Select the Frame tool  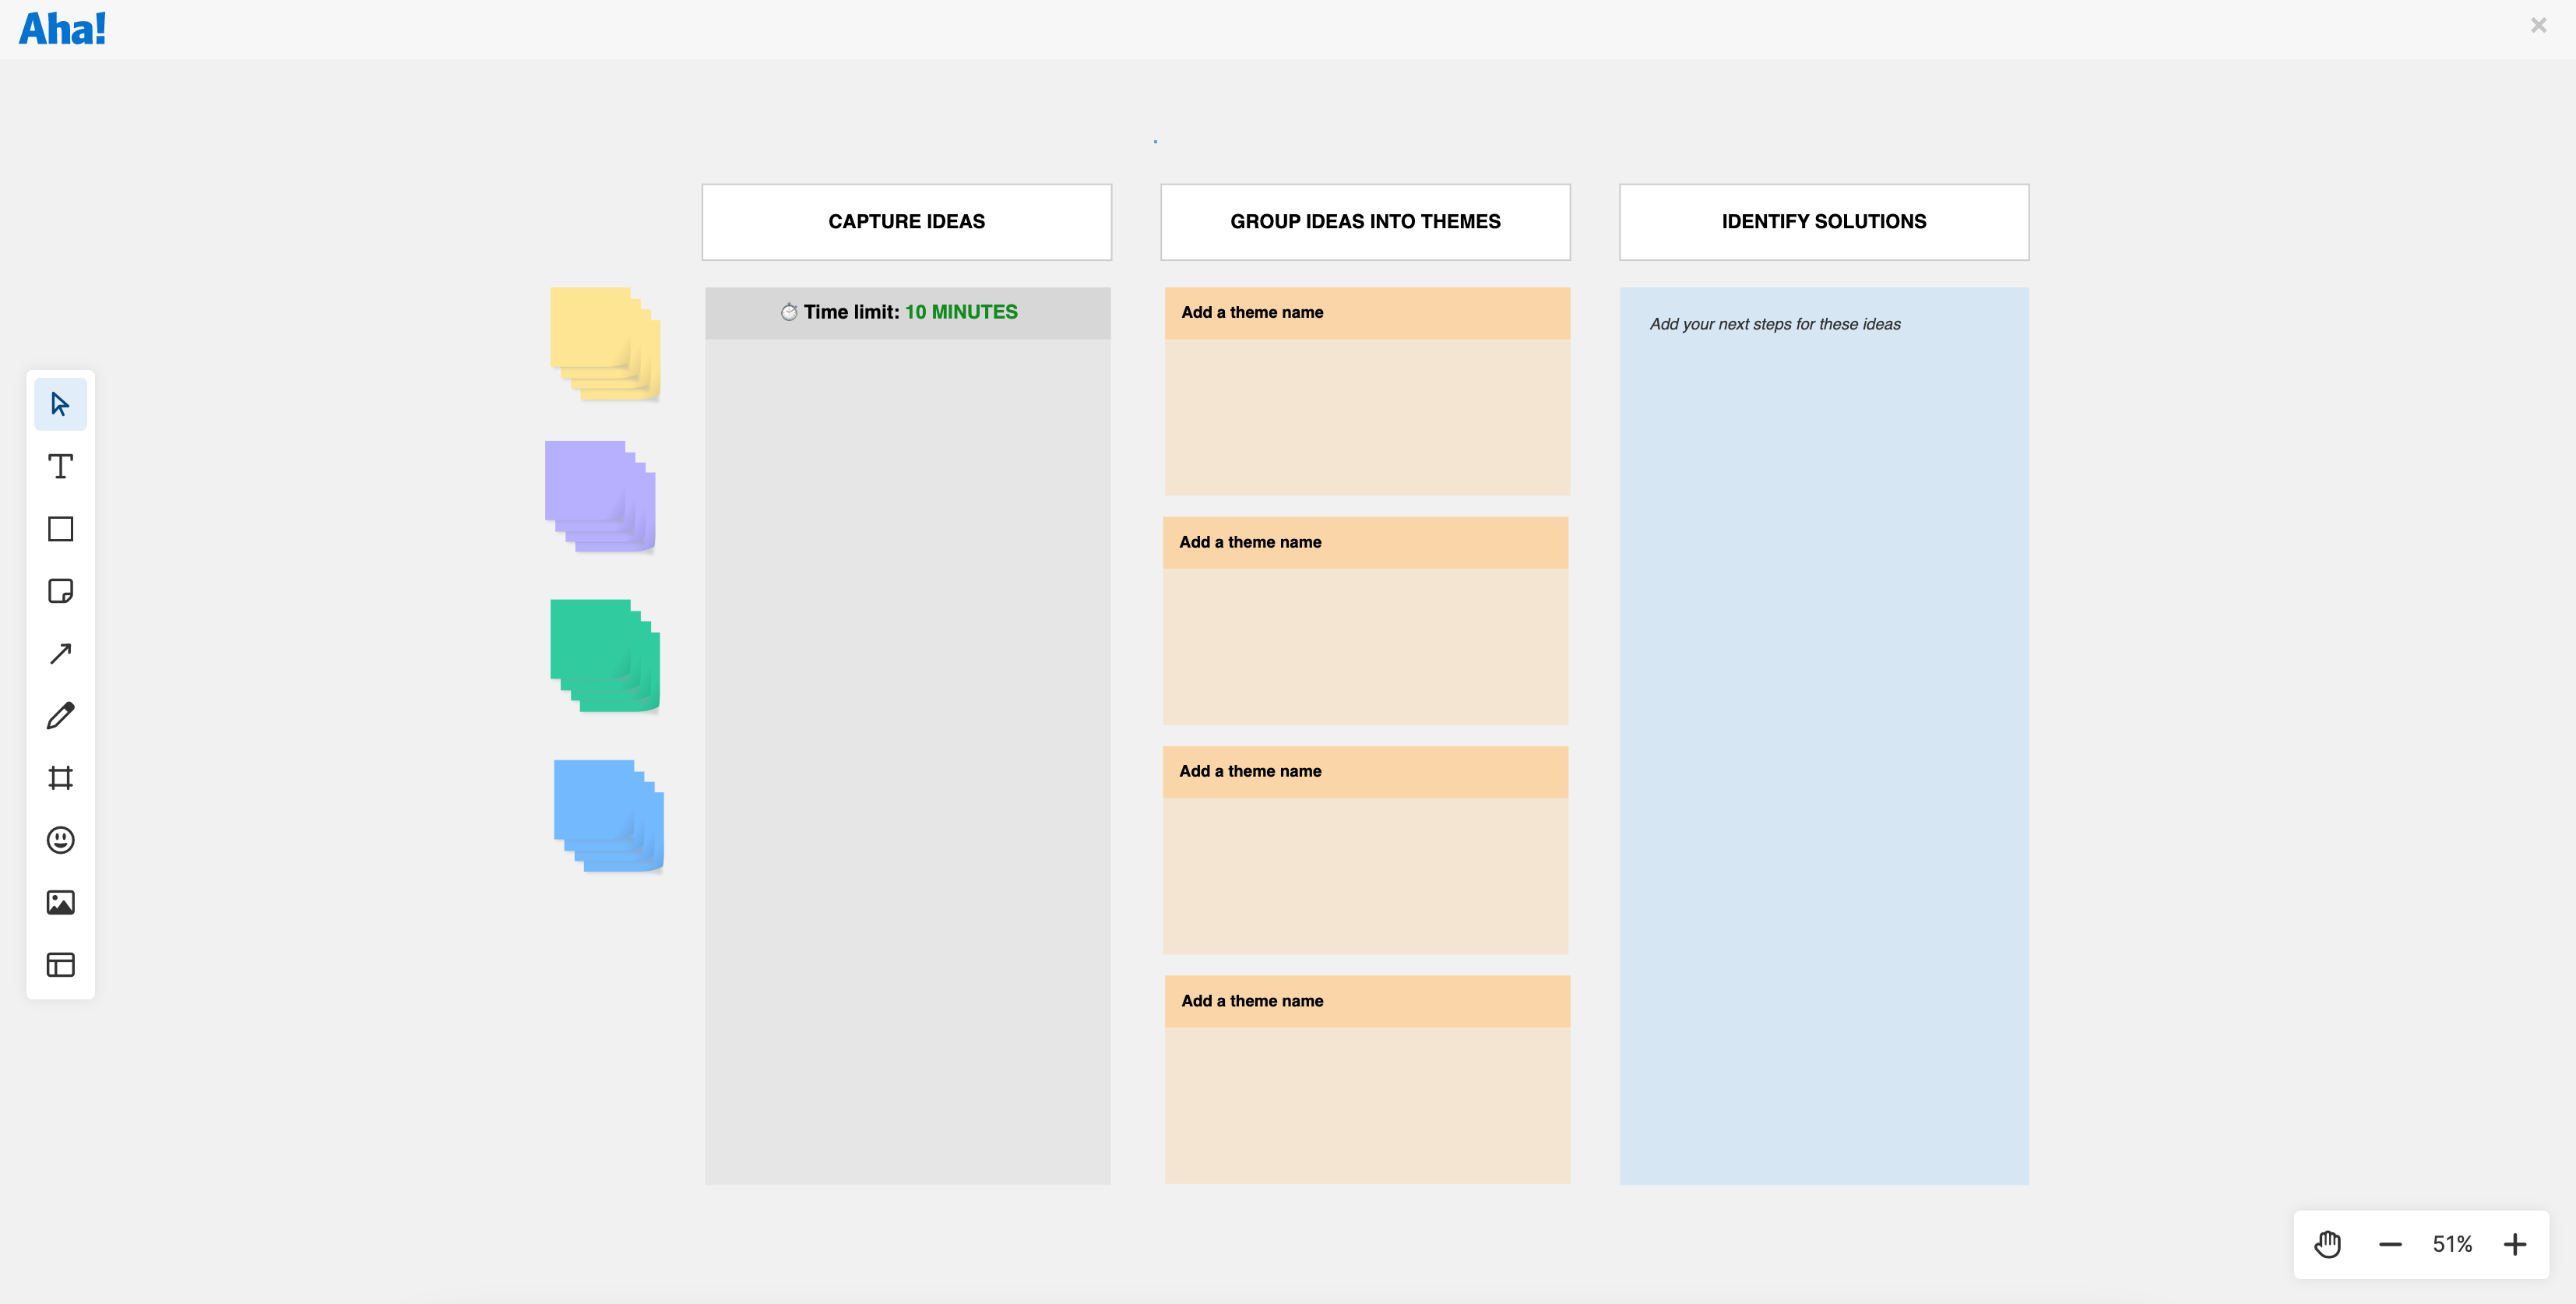point(60,777)
